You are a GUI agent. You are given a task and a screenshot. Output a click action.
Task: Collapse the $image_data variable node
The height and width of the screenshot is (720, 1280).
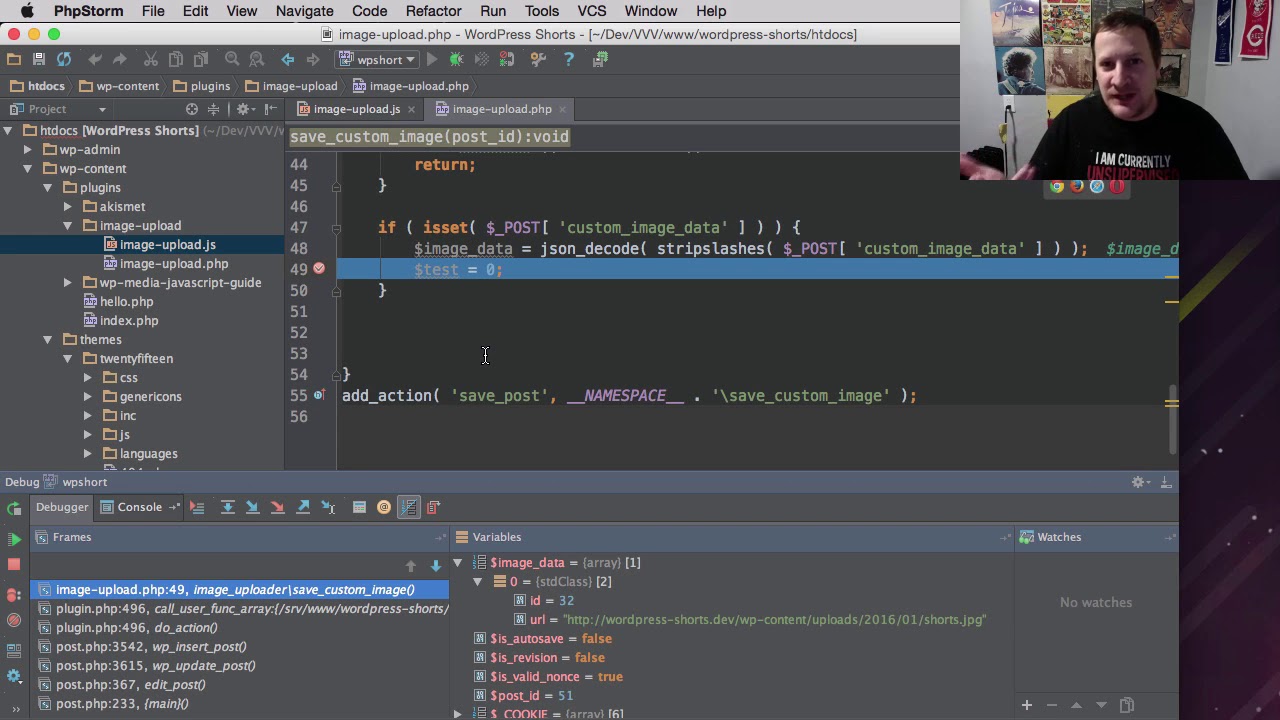(458, 563)
